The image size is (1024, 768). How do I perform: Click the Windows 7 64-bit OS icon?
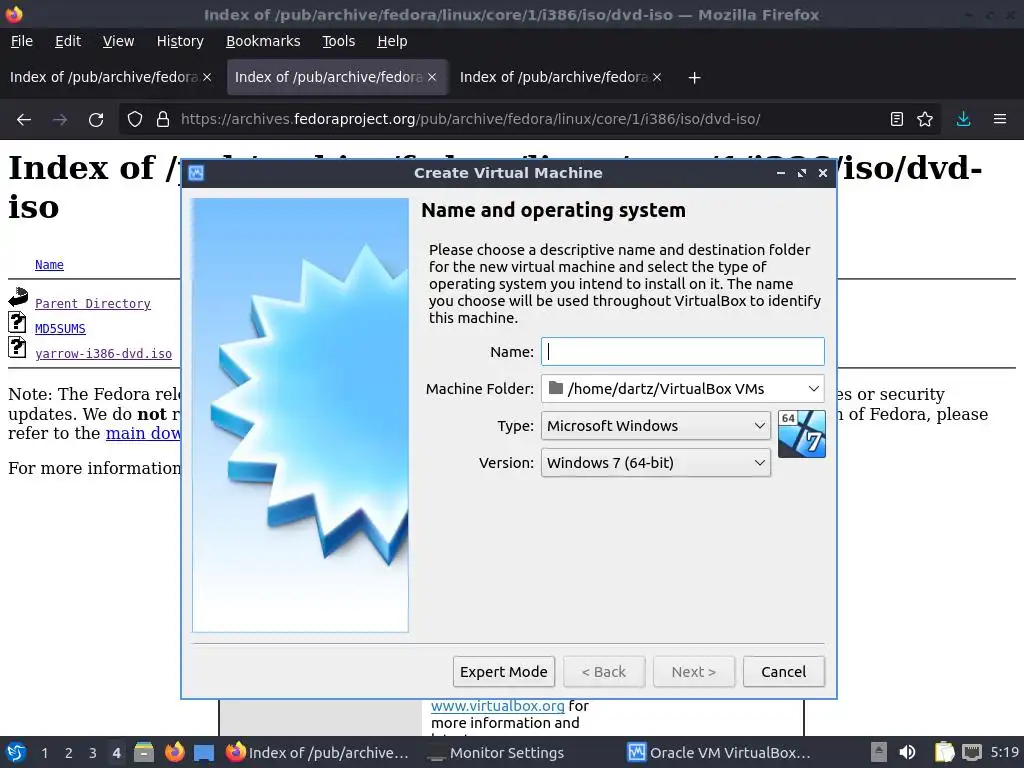point(801,434)
